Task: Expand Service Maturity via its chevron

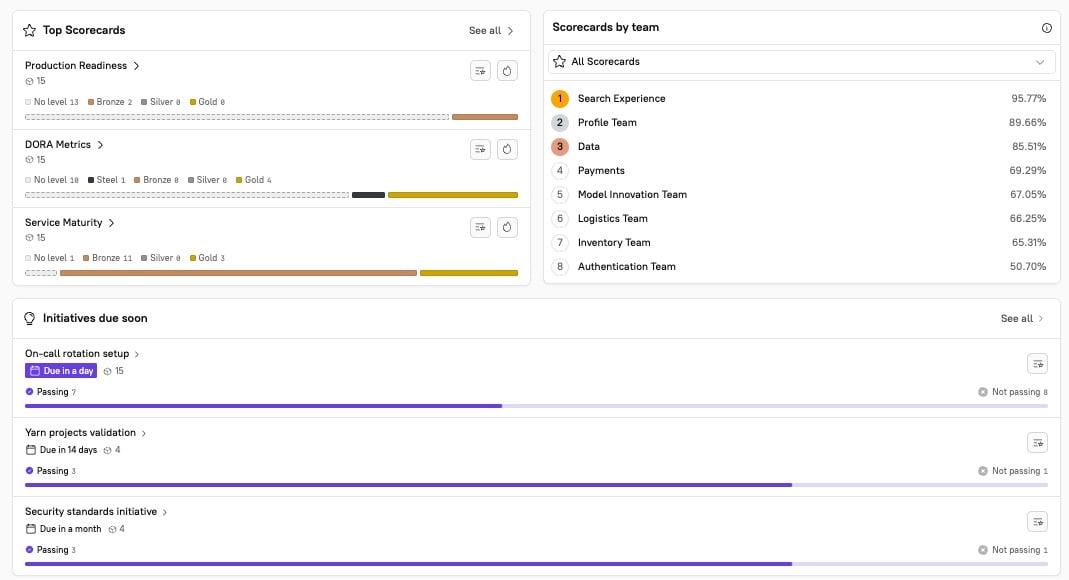Action: 111,223
